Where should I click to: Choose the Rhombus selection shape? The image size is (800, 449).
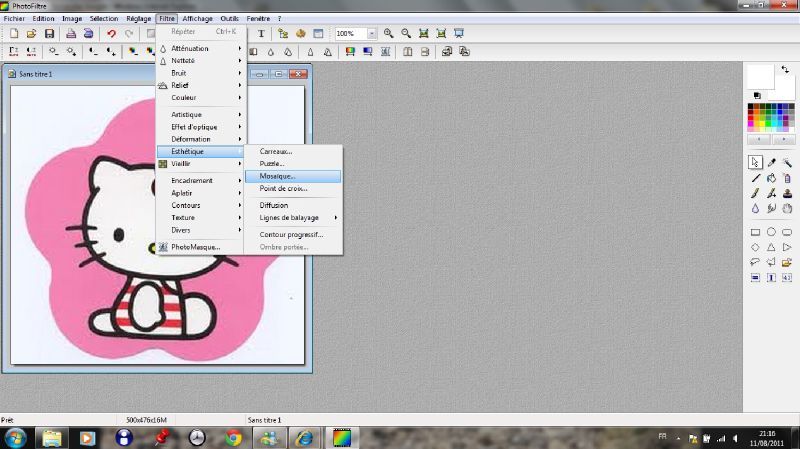[756, 247]
